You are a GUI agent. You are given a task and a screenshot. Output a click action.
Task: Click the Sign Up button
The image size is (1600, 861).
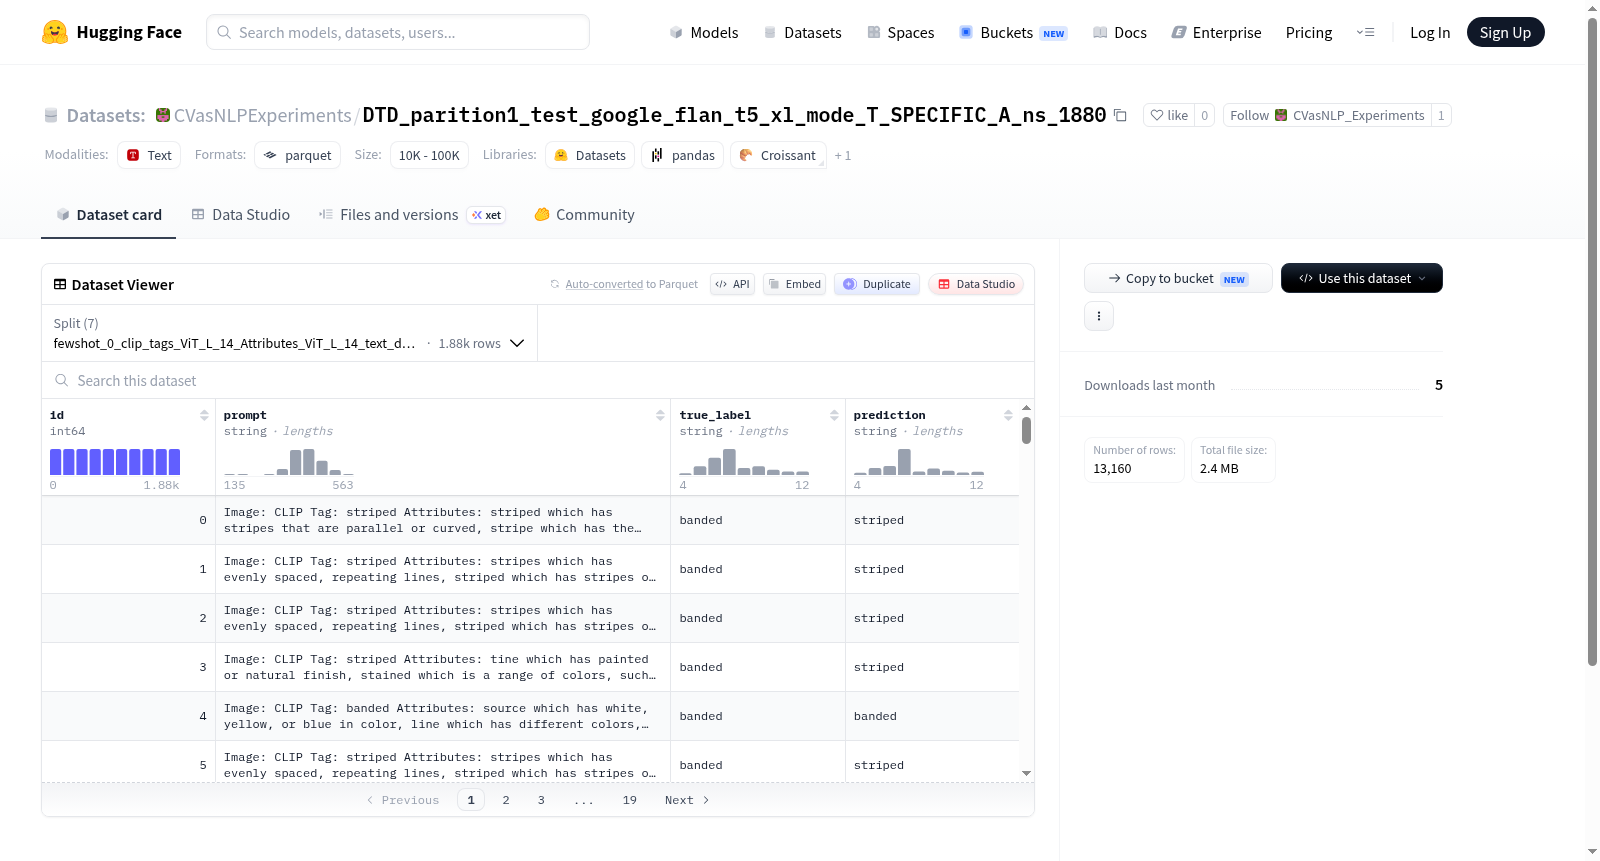click(x=1505, y=32)
